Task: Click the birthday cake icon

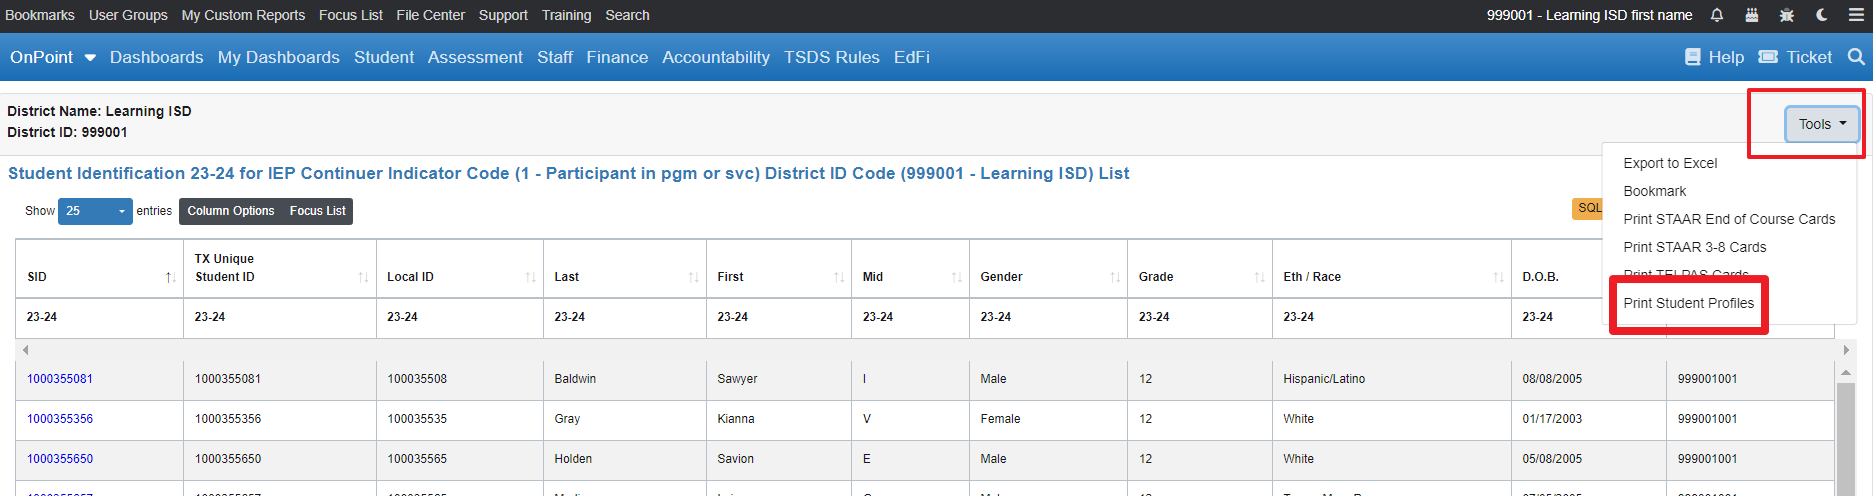Action: 1752,15
